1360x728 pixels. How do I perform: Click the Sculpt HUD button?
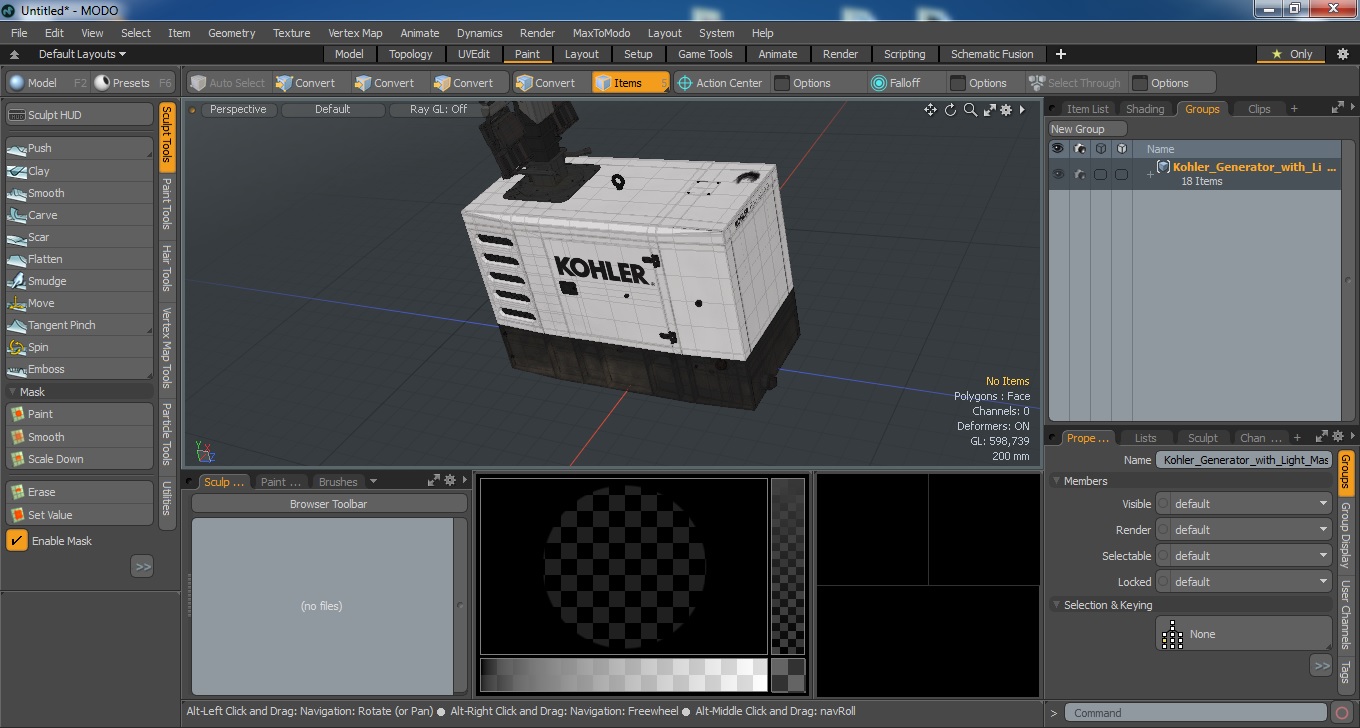pyautogui.click(x=79, y=115)
